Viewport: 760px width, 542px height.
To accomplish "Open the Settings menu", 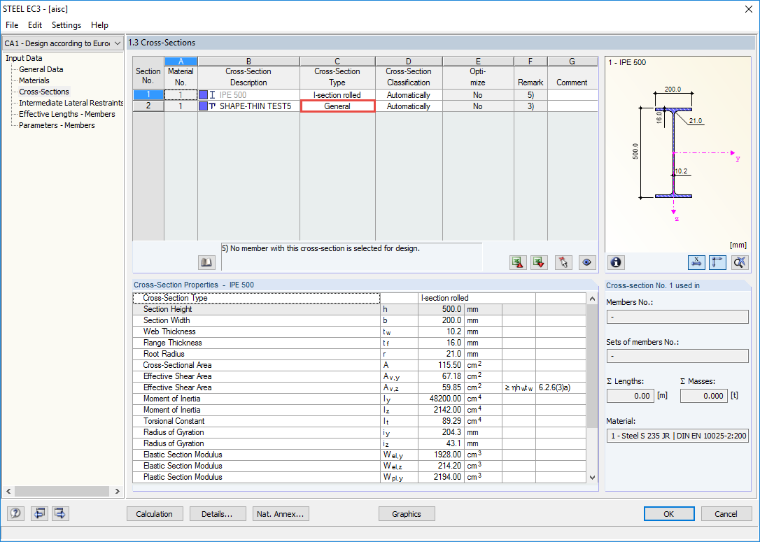I will (66, 25).
